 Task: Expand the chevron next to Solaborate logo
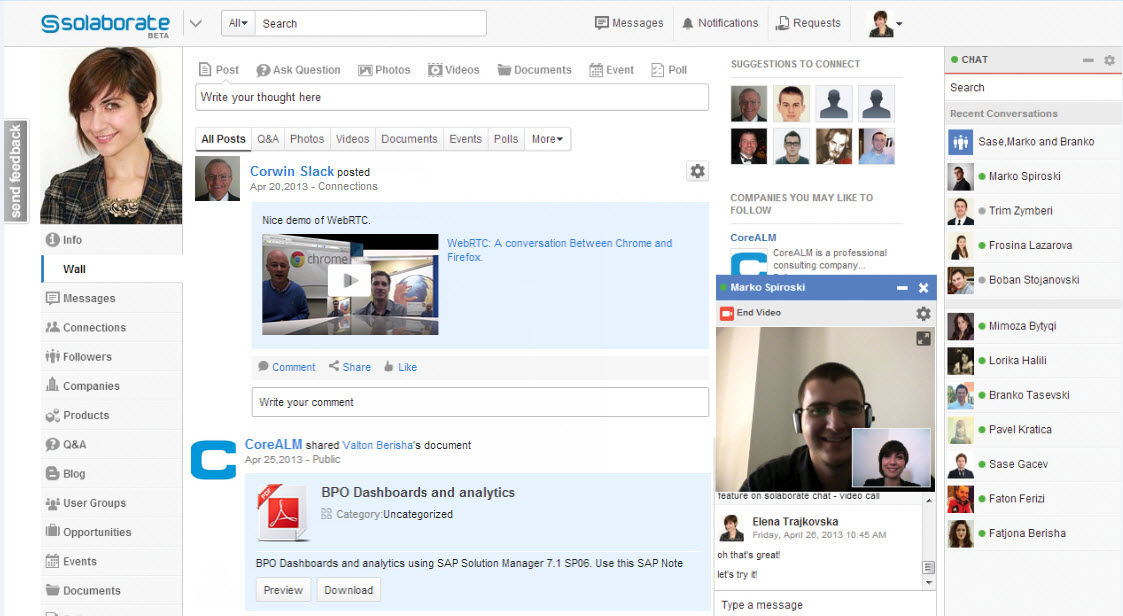(x=196, y=24)
